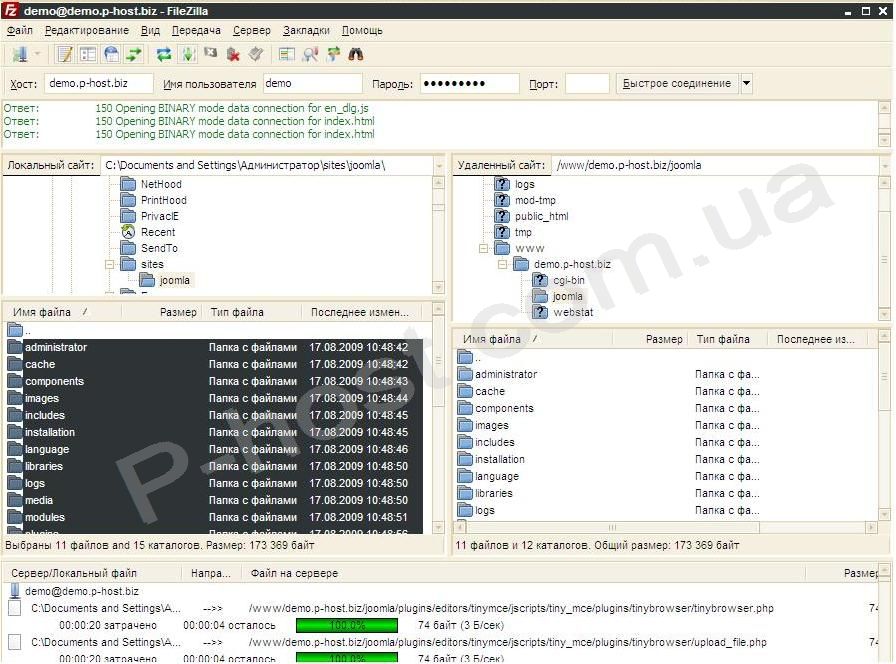Focus the Имя пользователя field

313,83
